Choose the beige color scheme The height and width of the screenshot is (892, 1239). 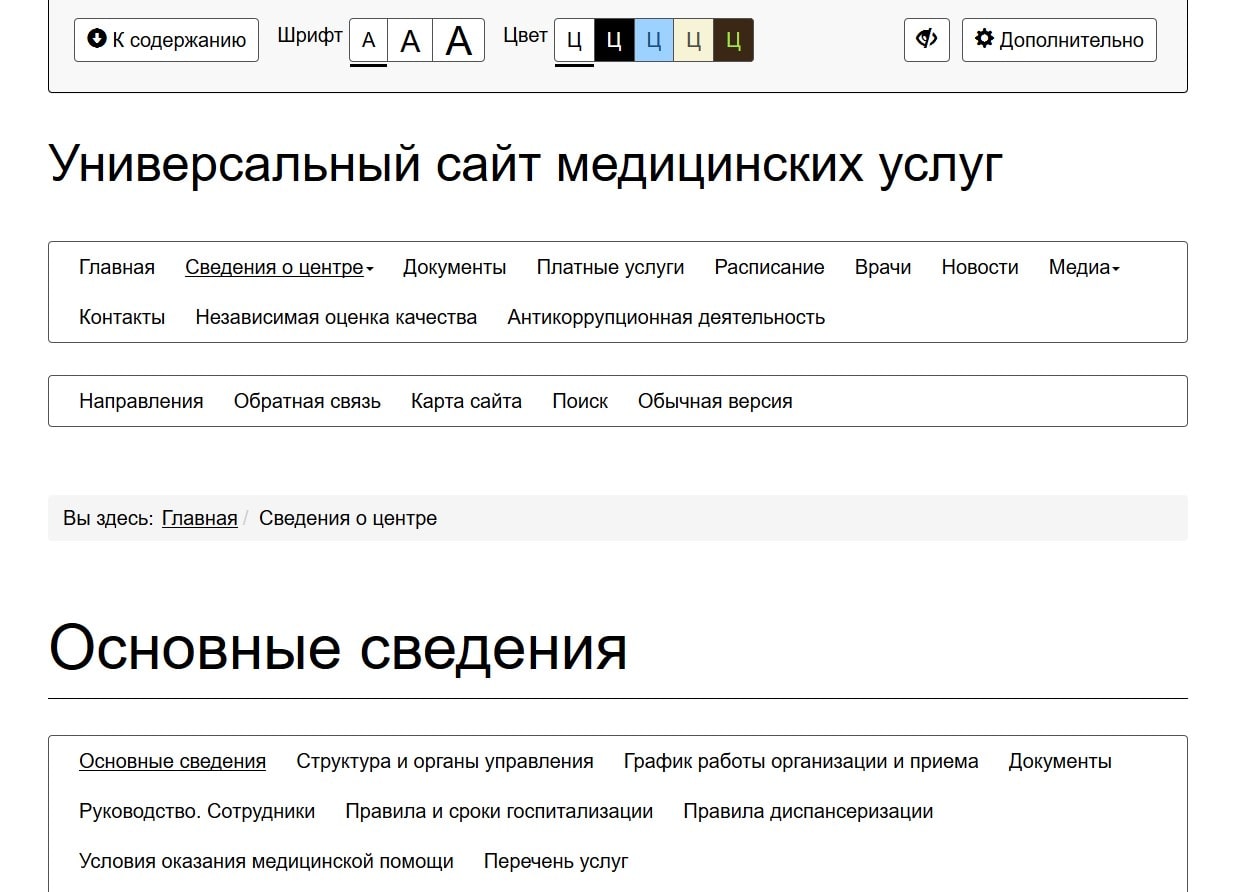(693, 41)
